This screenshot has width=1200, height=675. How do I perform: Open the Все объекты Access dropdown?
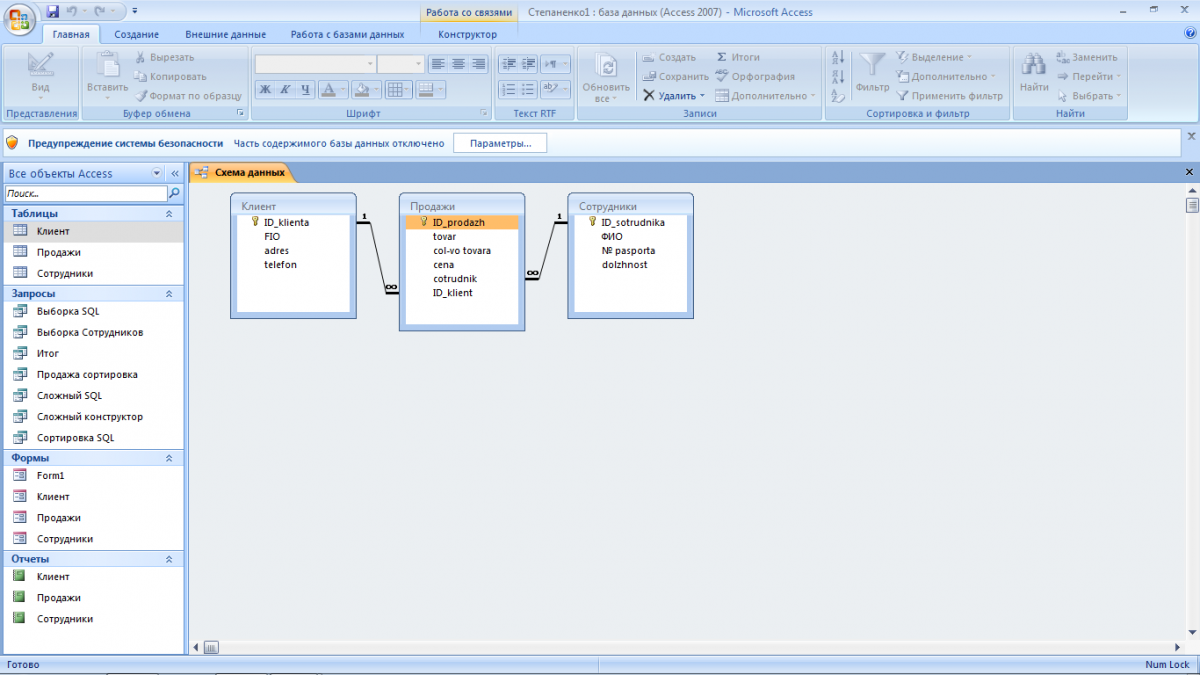(156, 173)
